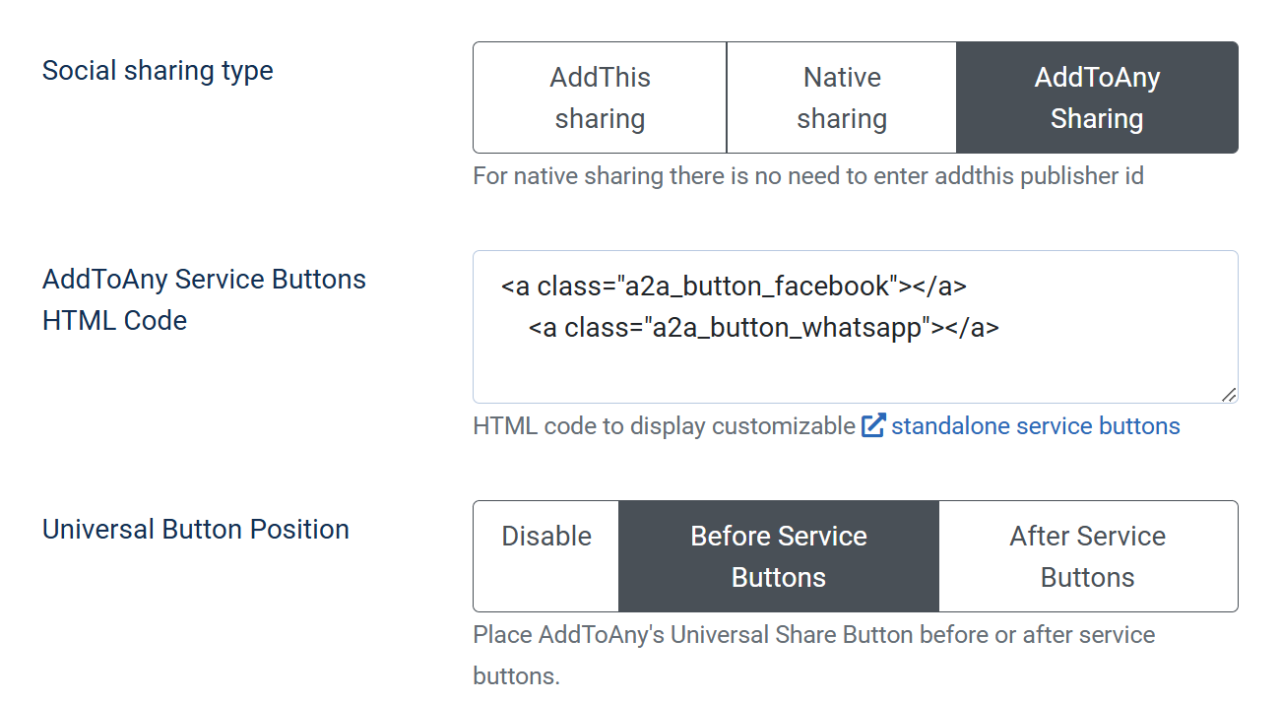This screenshot has height=702, width=1280.
Task: Select Before Service Buttons position
Action: 779,556
